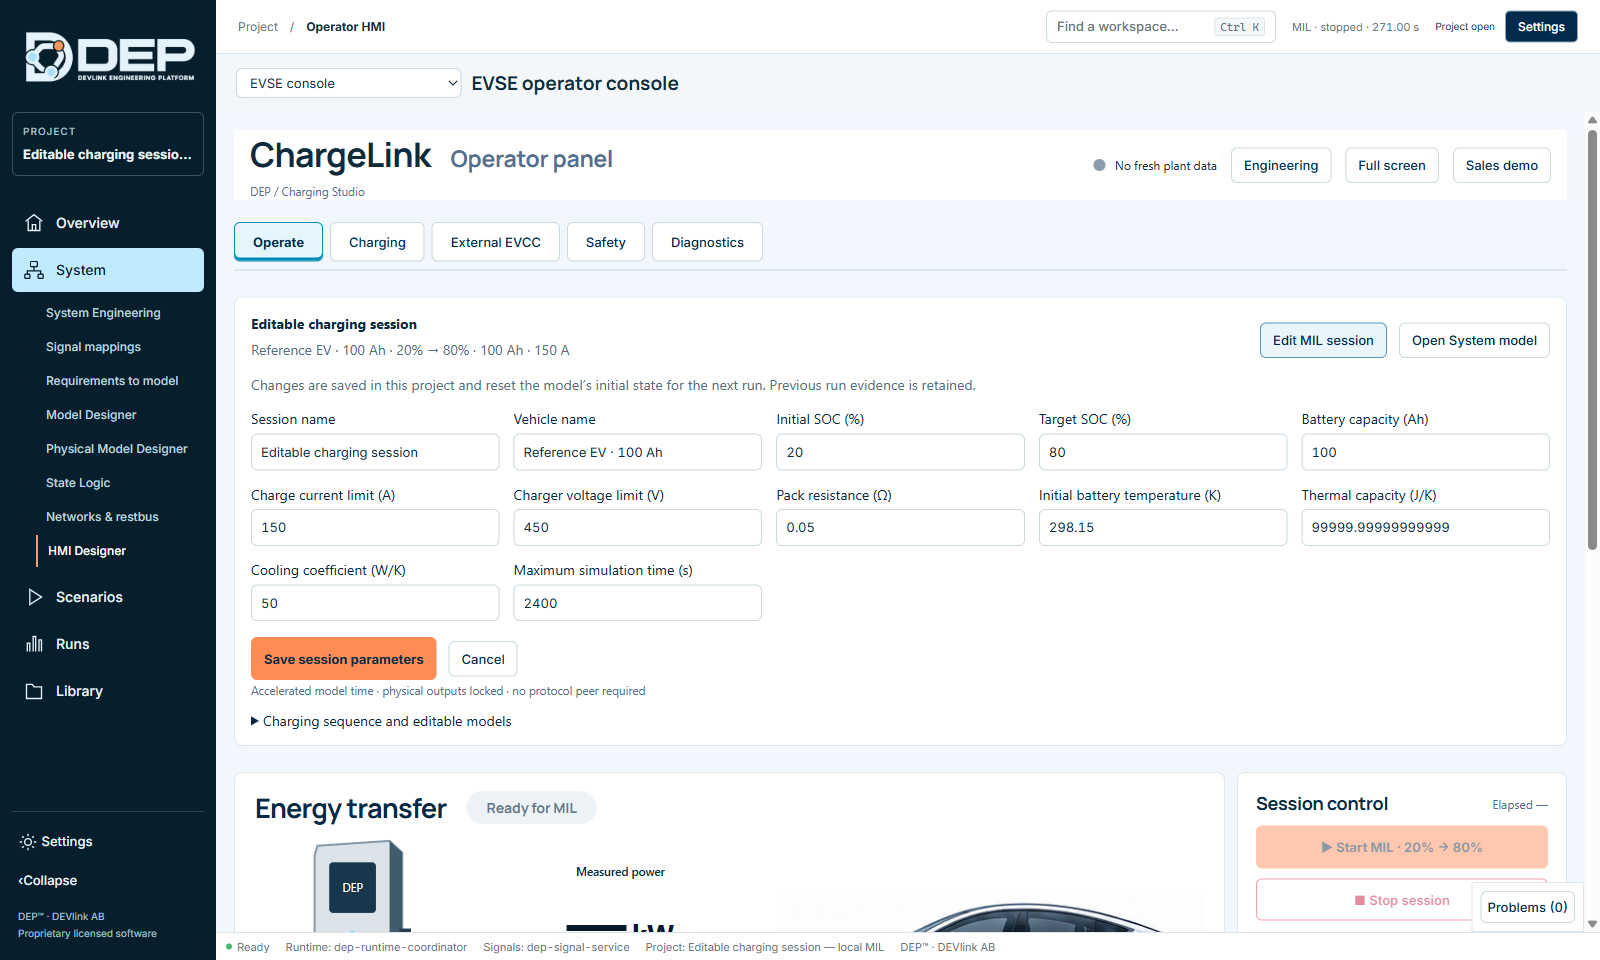The width and height of the screenshot is (1600, 960).
Task: Open Signal mappings in sidebar
Action: (93, 347)
